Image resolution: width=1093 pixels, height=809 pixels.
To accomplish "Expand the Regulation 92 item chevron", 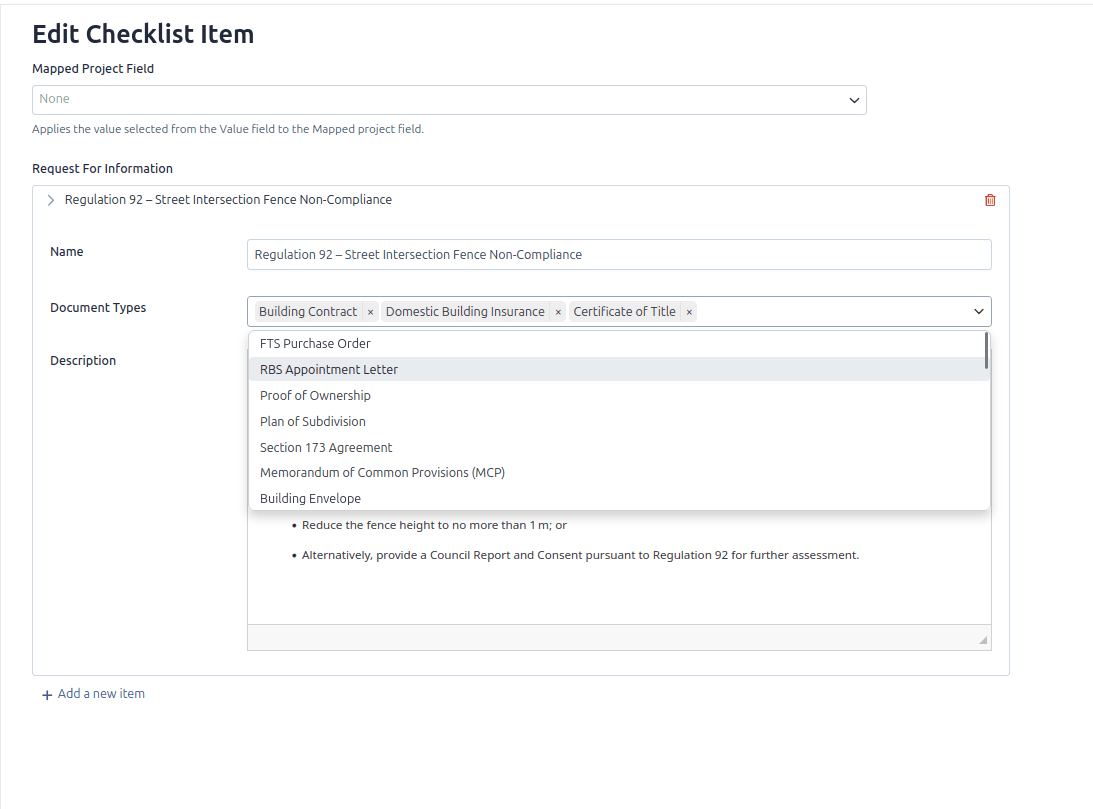I will point(51,200).
